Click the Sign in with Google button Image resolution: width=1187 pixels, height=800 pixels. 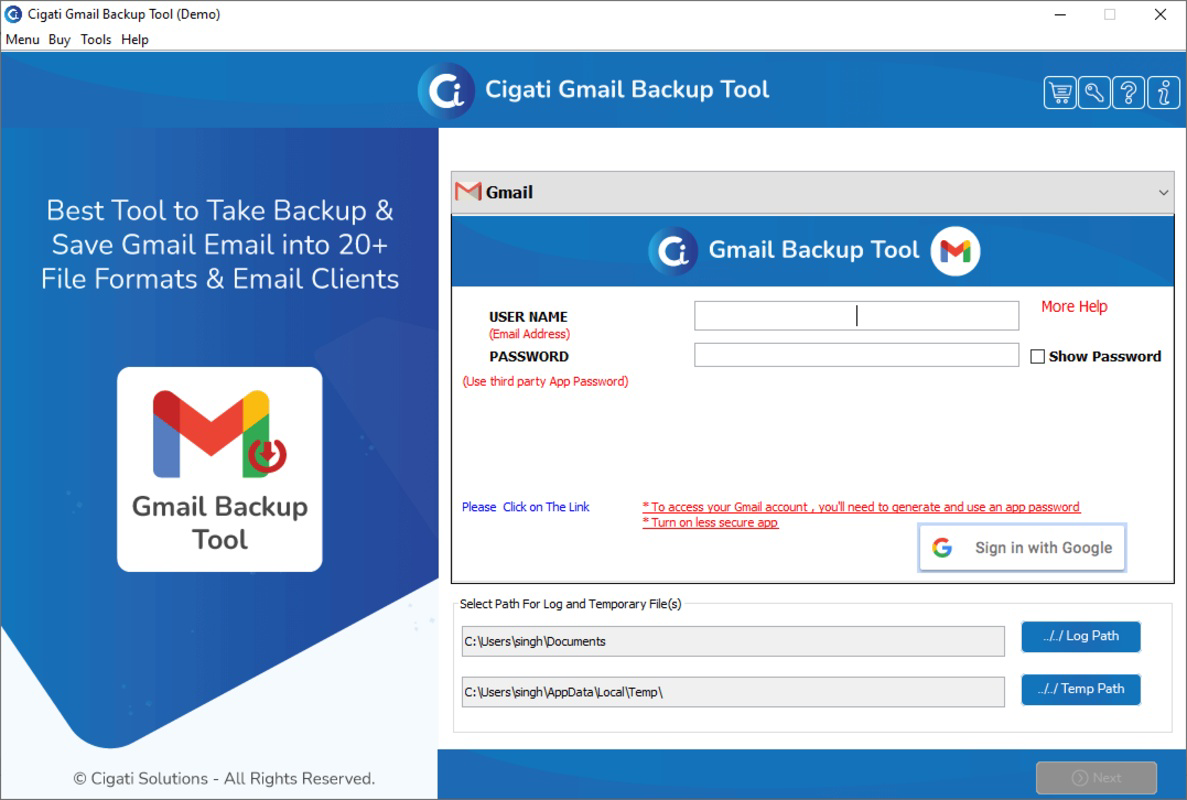[x=1021, y=547]
